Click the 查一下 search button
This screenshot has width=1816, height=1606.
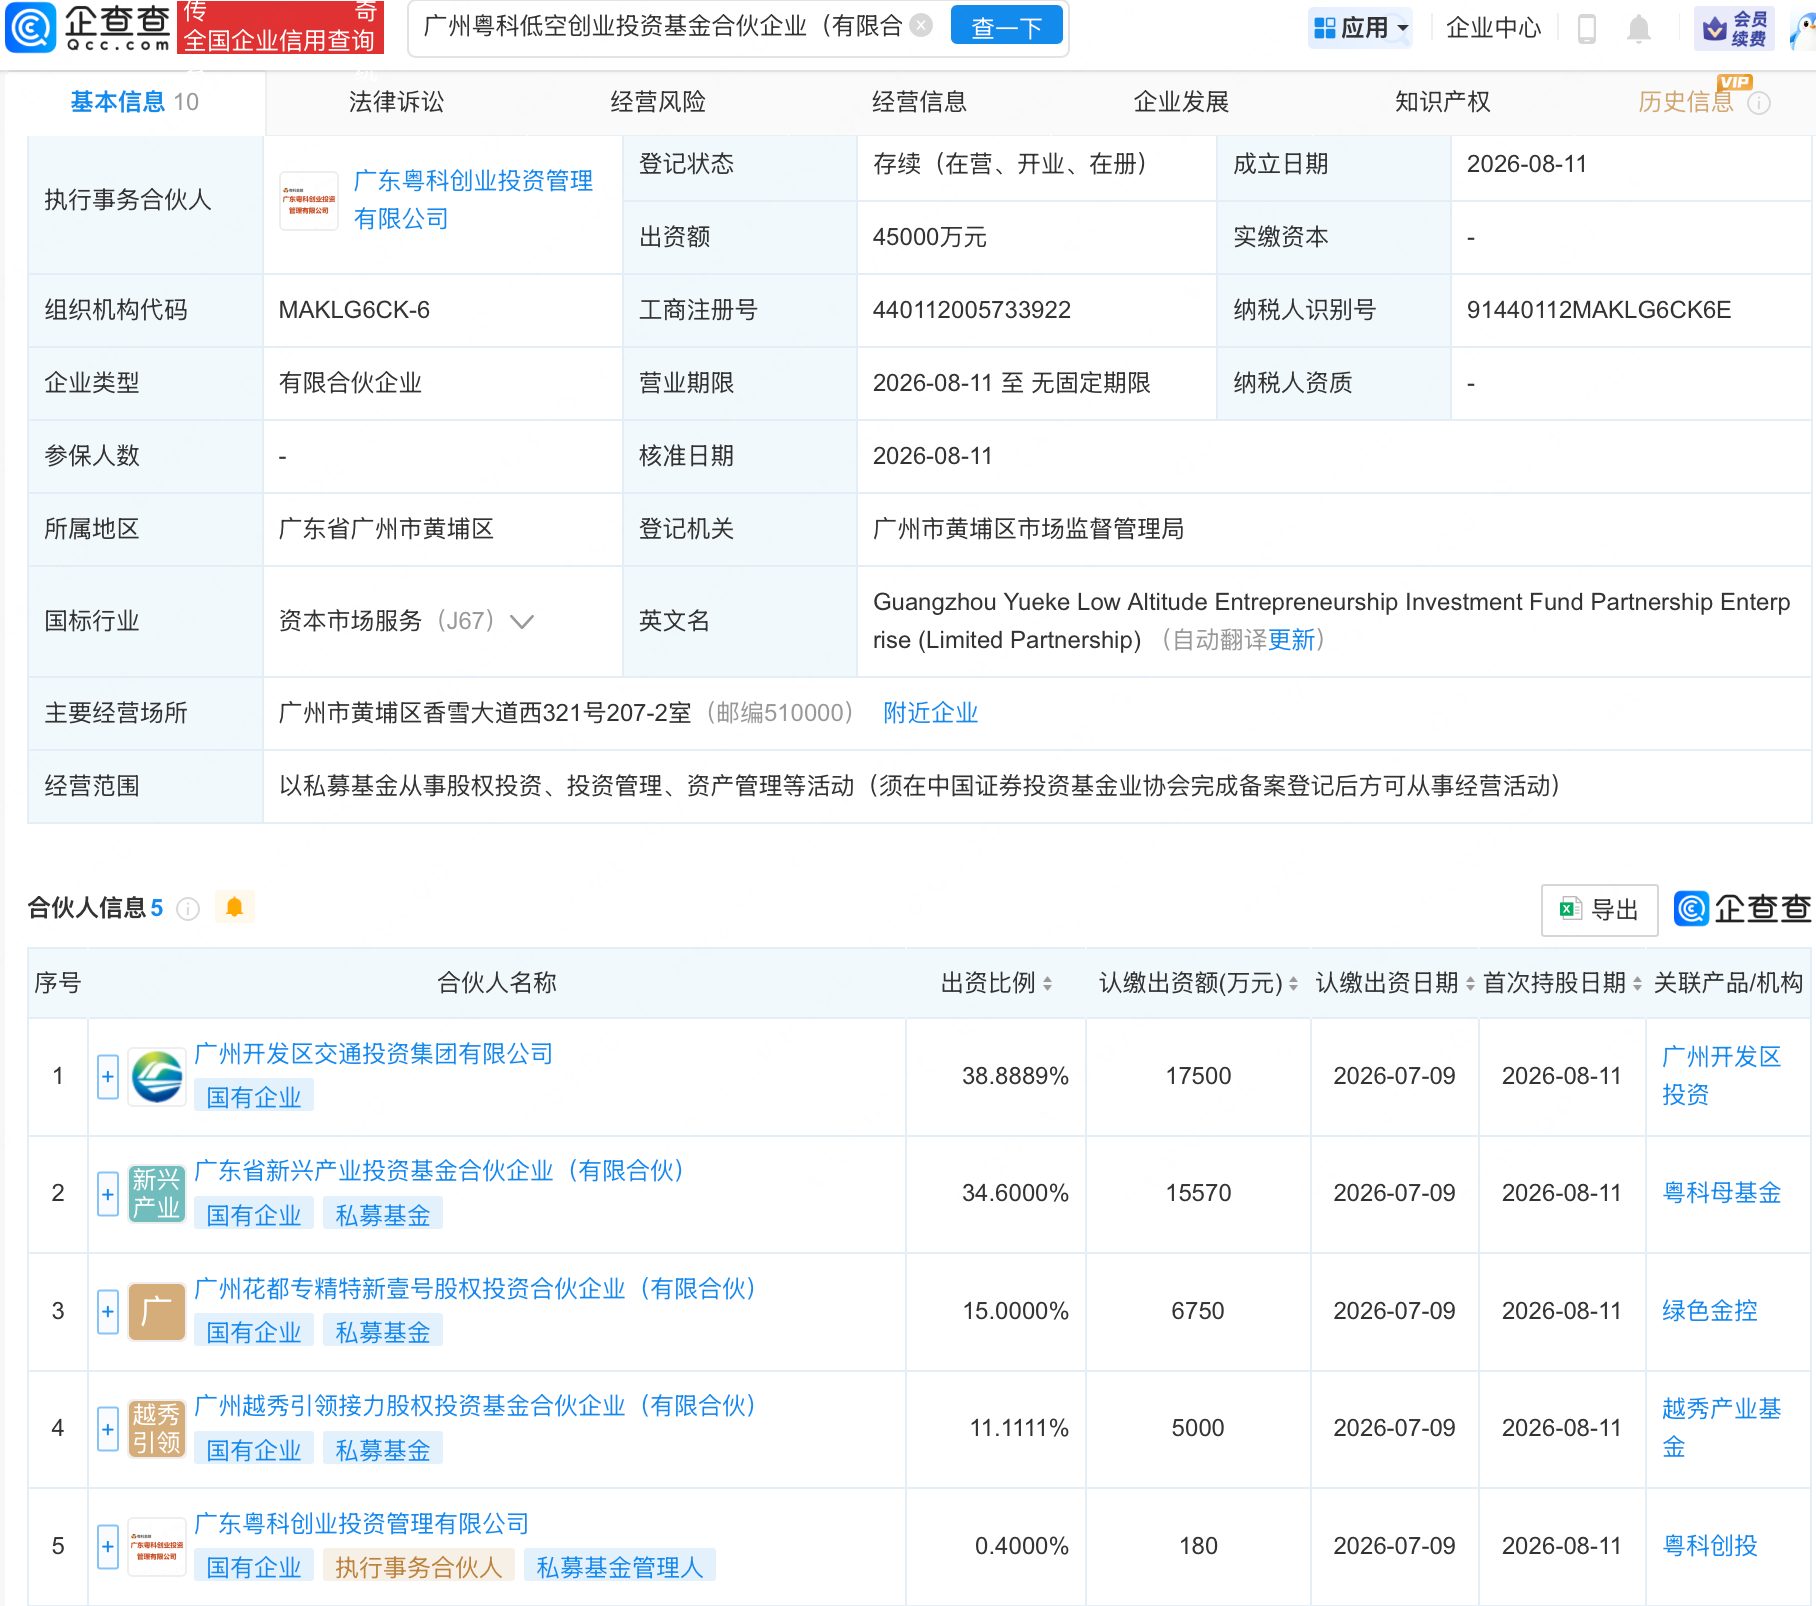[x=1007, y=27]
